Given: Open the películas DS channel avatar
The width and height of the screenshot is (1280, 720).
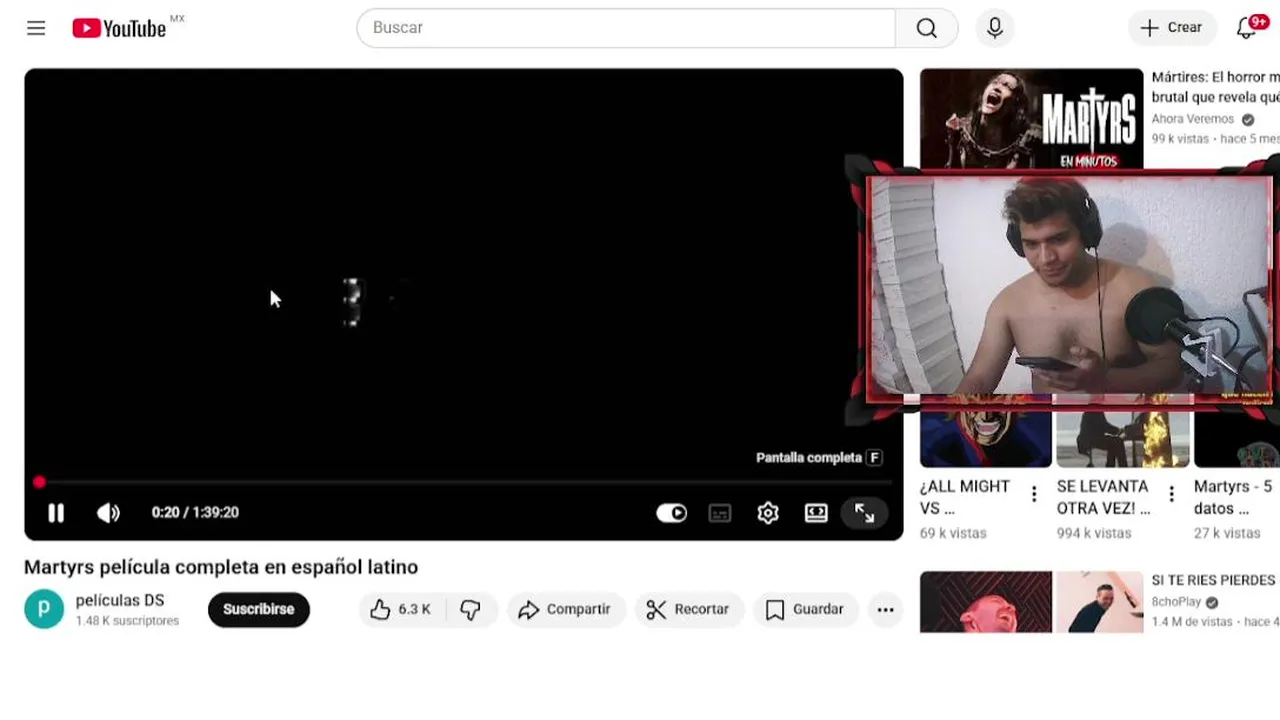Looking at the screenshot, I should [44, 609].
